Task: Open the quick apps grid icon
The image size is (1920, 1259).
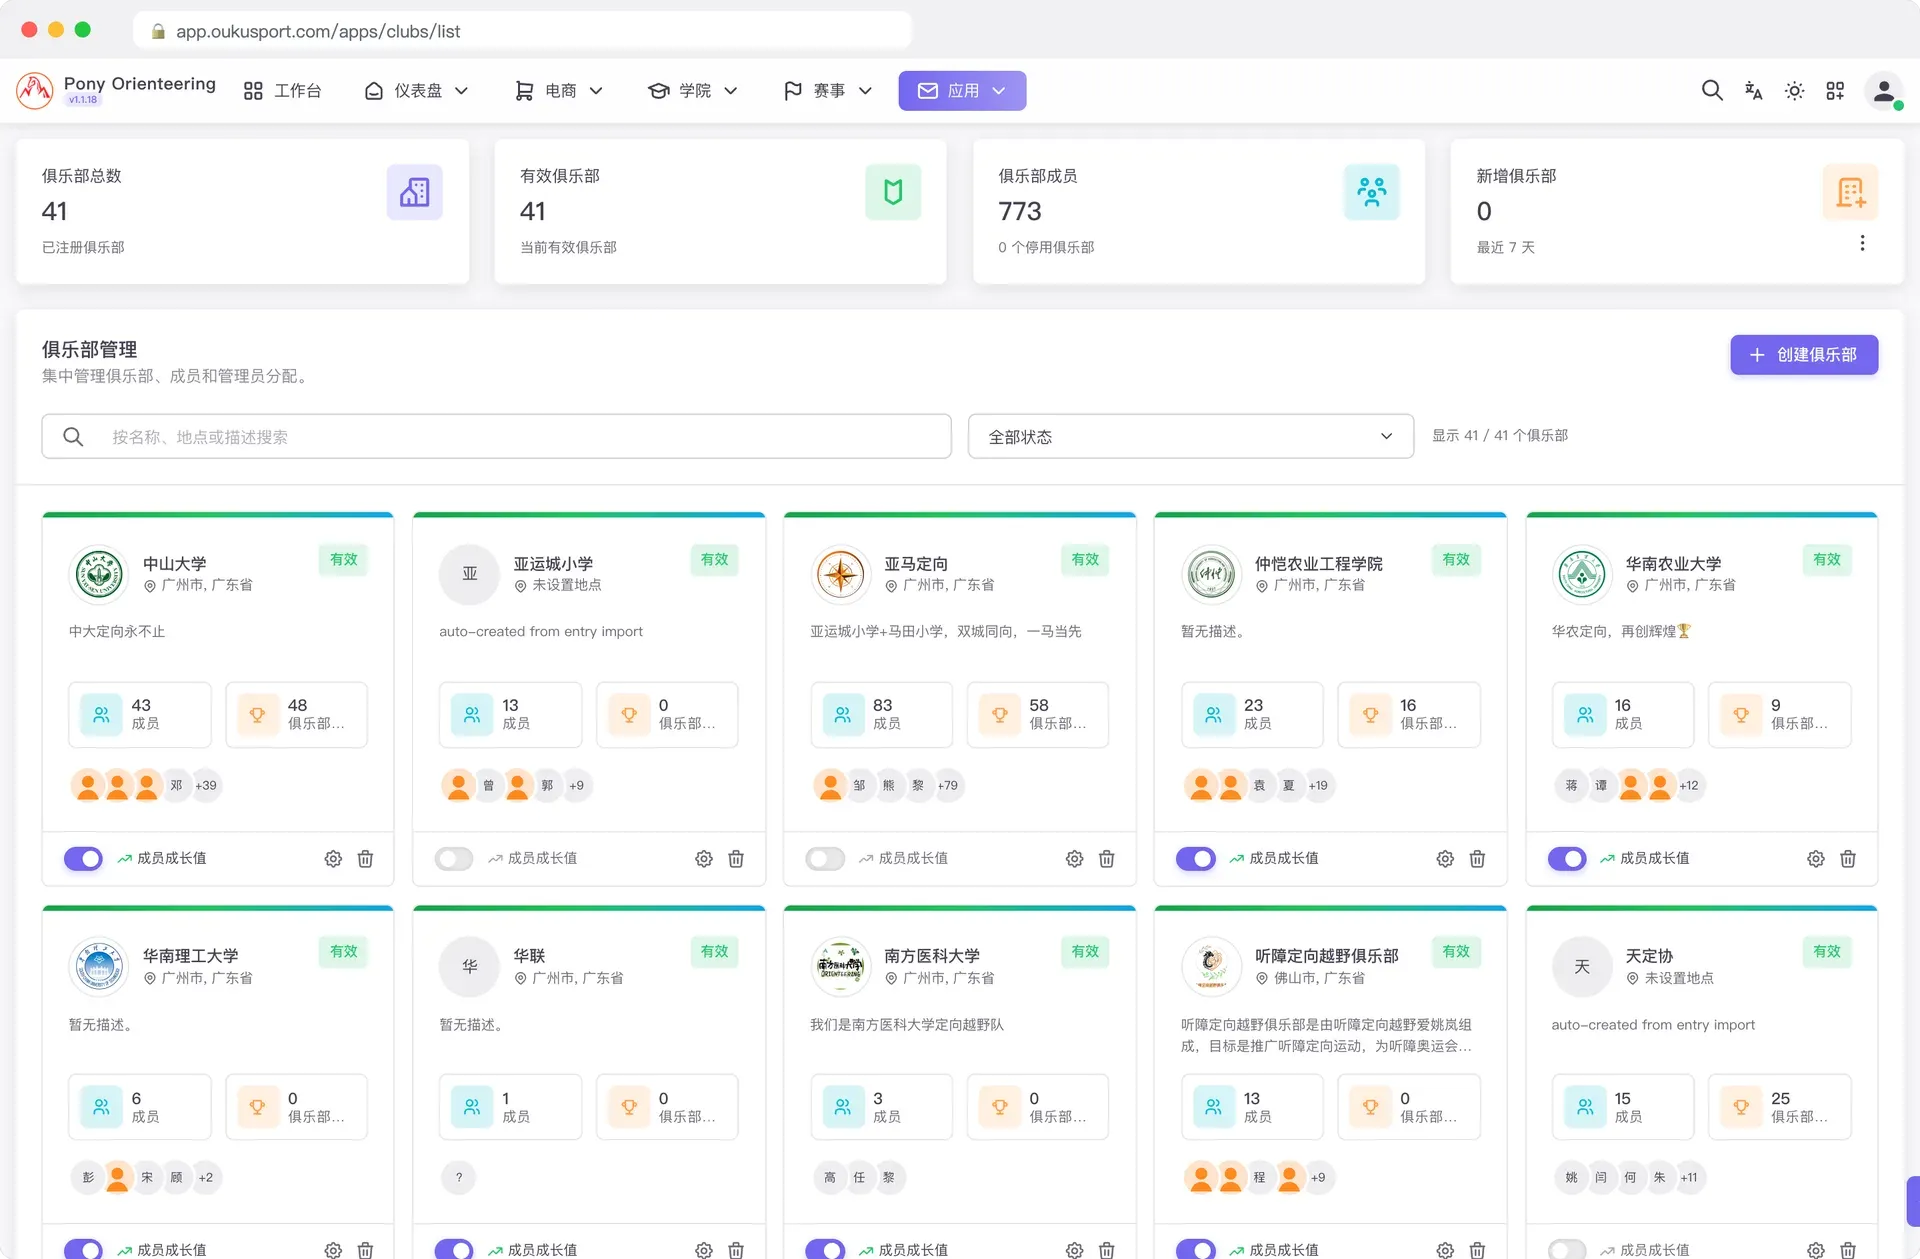Action: (1835, 91)
